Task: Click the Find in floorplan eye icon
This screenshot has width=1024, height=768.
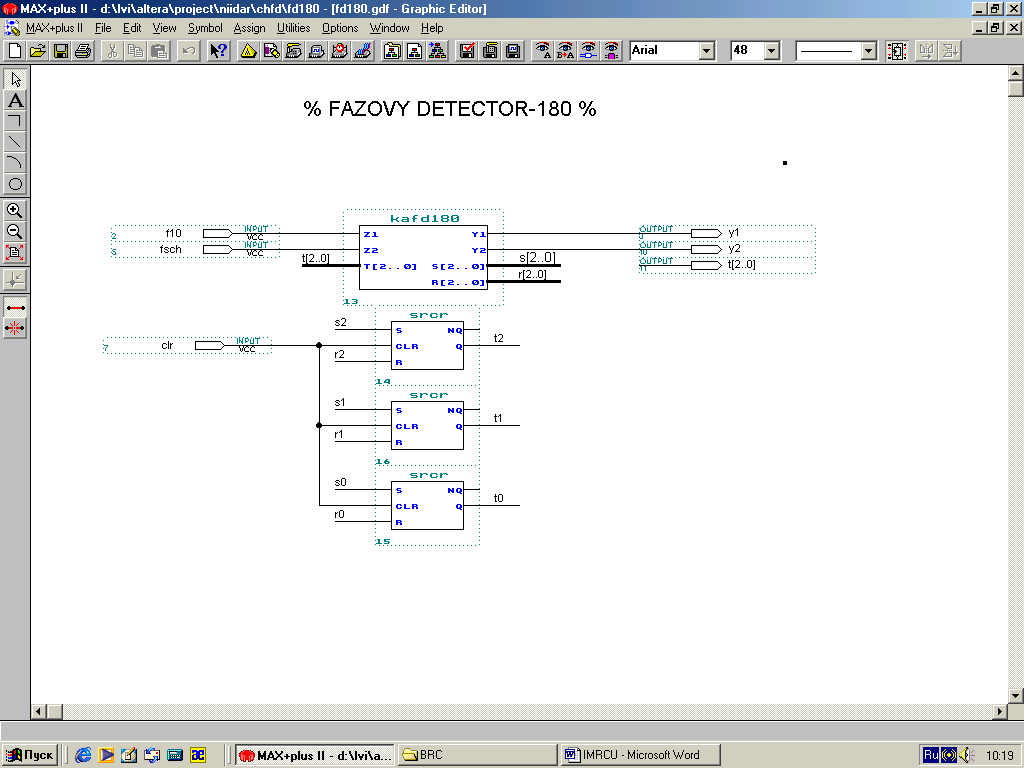Action: (x=611, y=51)
